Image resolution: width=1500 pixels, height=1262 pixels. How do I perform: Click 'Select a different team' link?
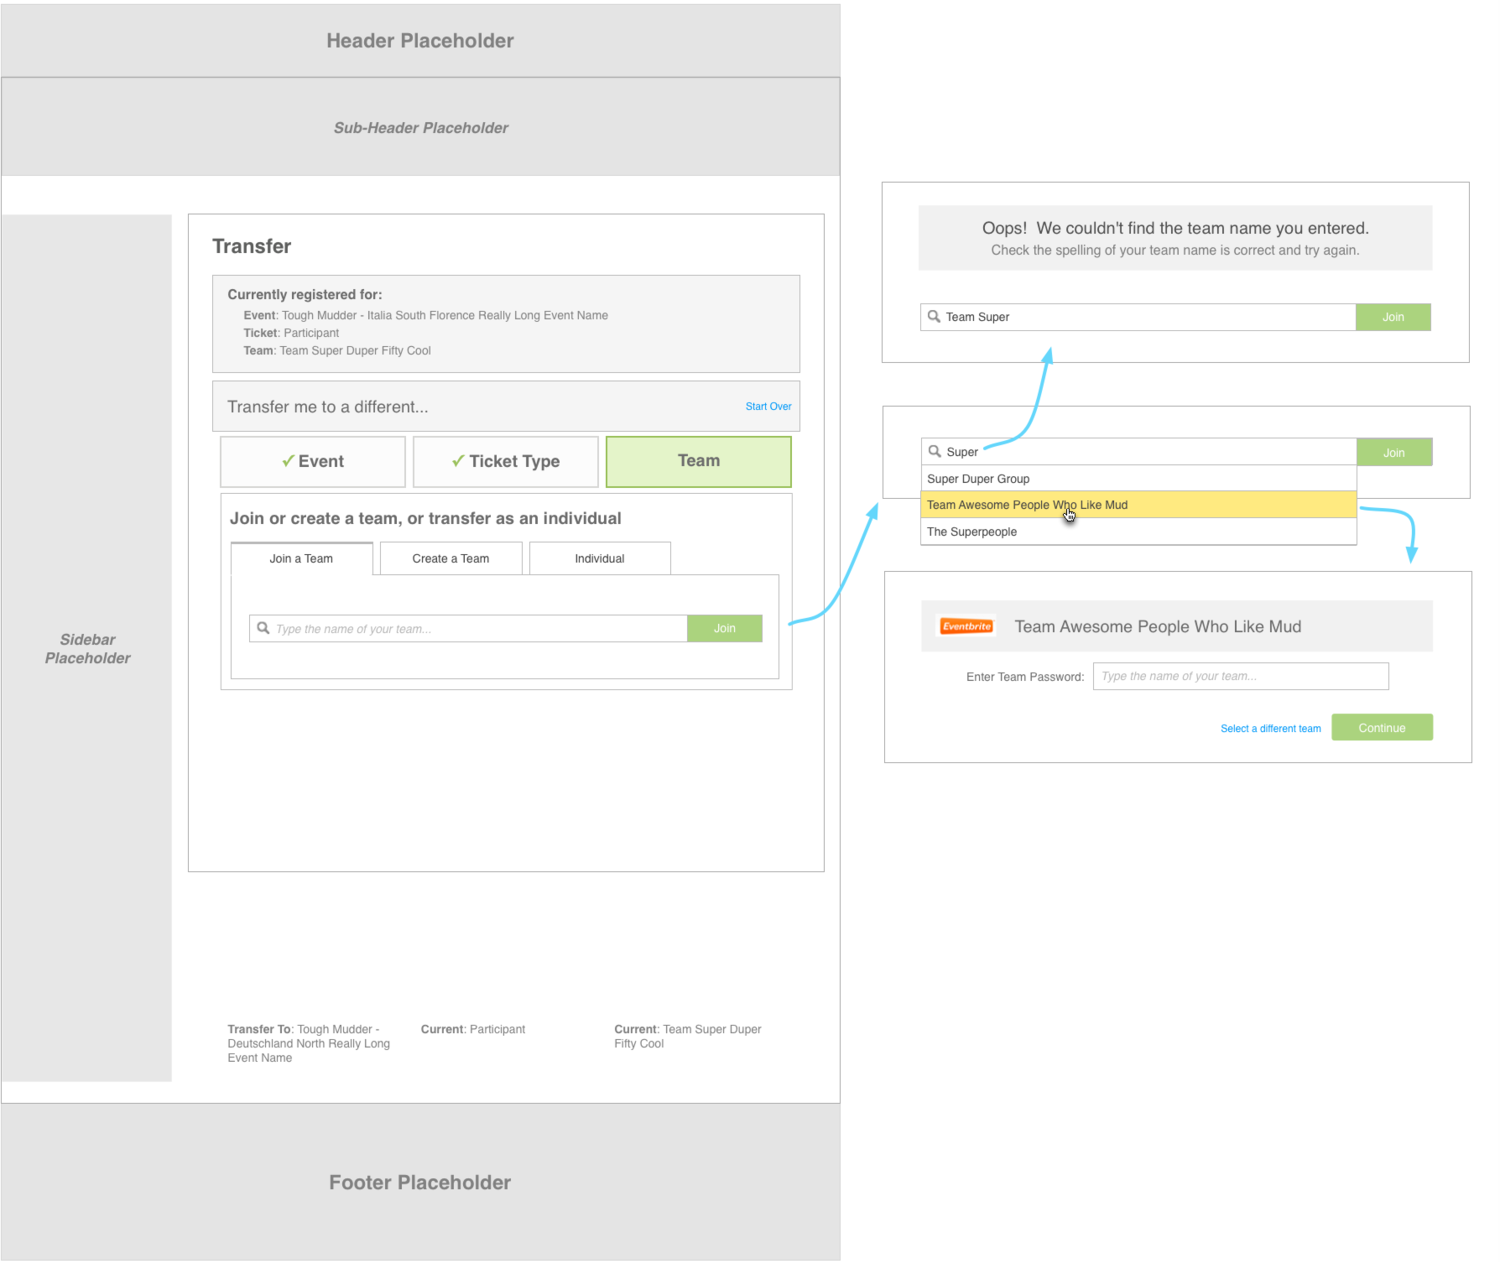point(1270,728)
